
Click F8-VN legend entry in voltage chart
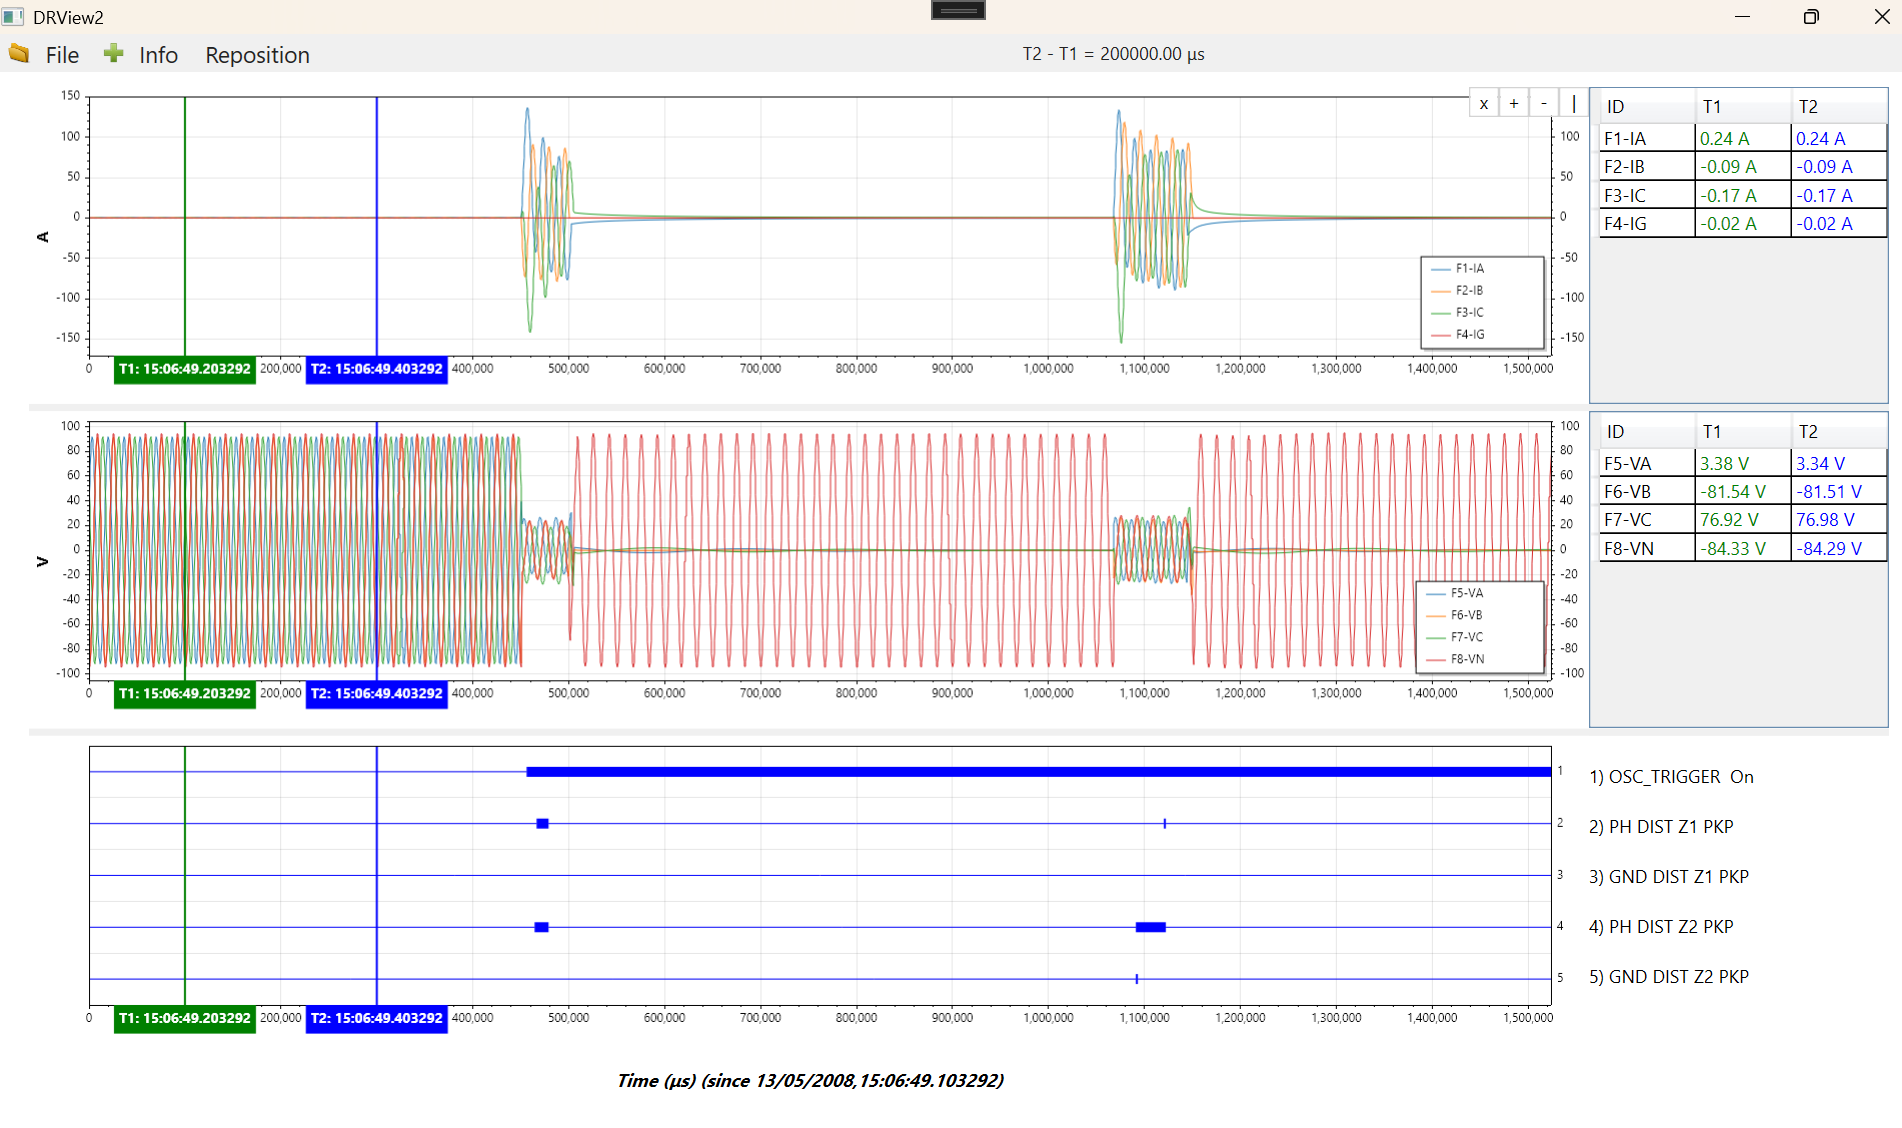click(x=1455, y=660)
